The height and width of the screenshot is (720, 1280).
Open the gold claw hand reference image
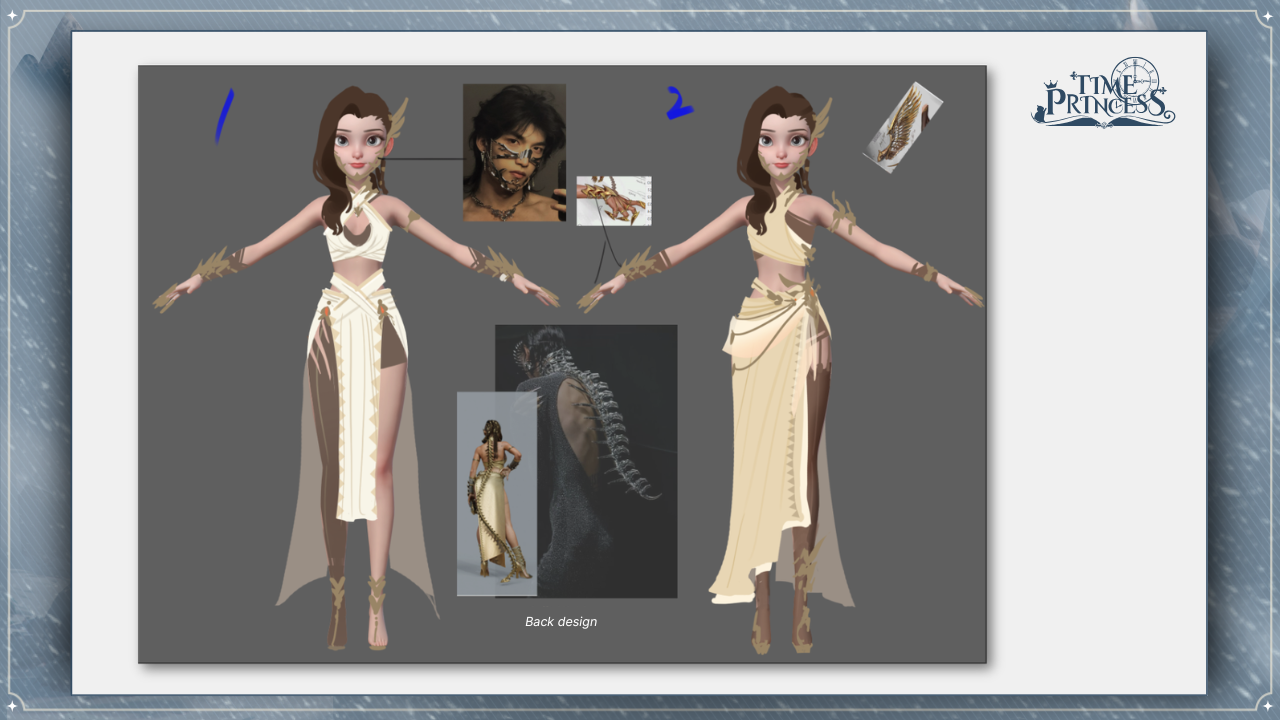click(x=613, y=200)
